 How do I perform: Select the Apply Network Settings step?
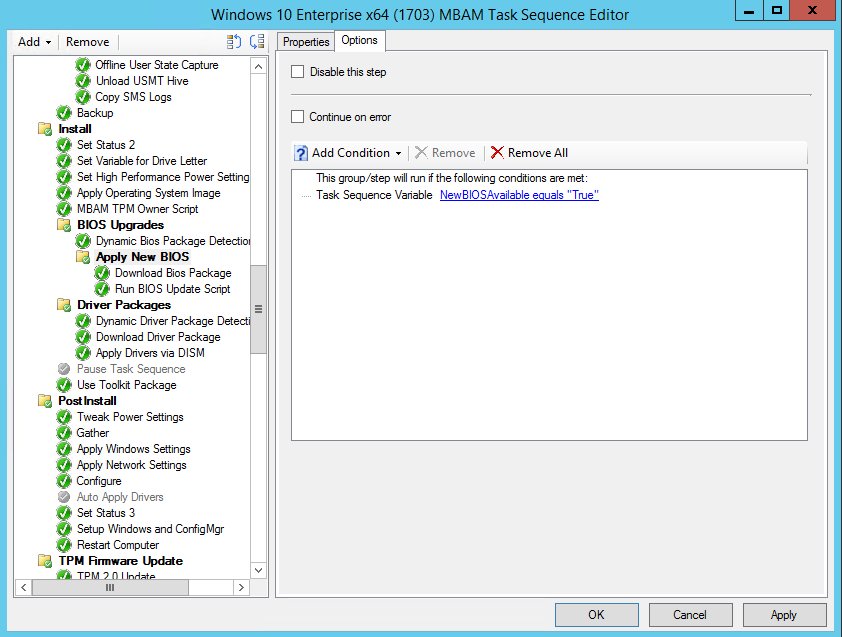click(x=132, y=465)
